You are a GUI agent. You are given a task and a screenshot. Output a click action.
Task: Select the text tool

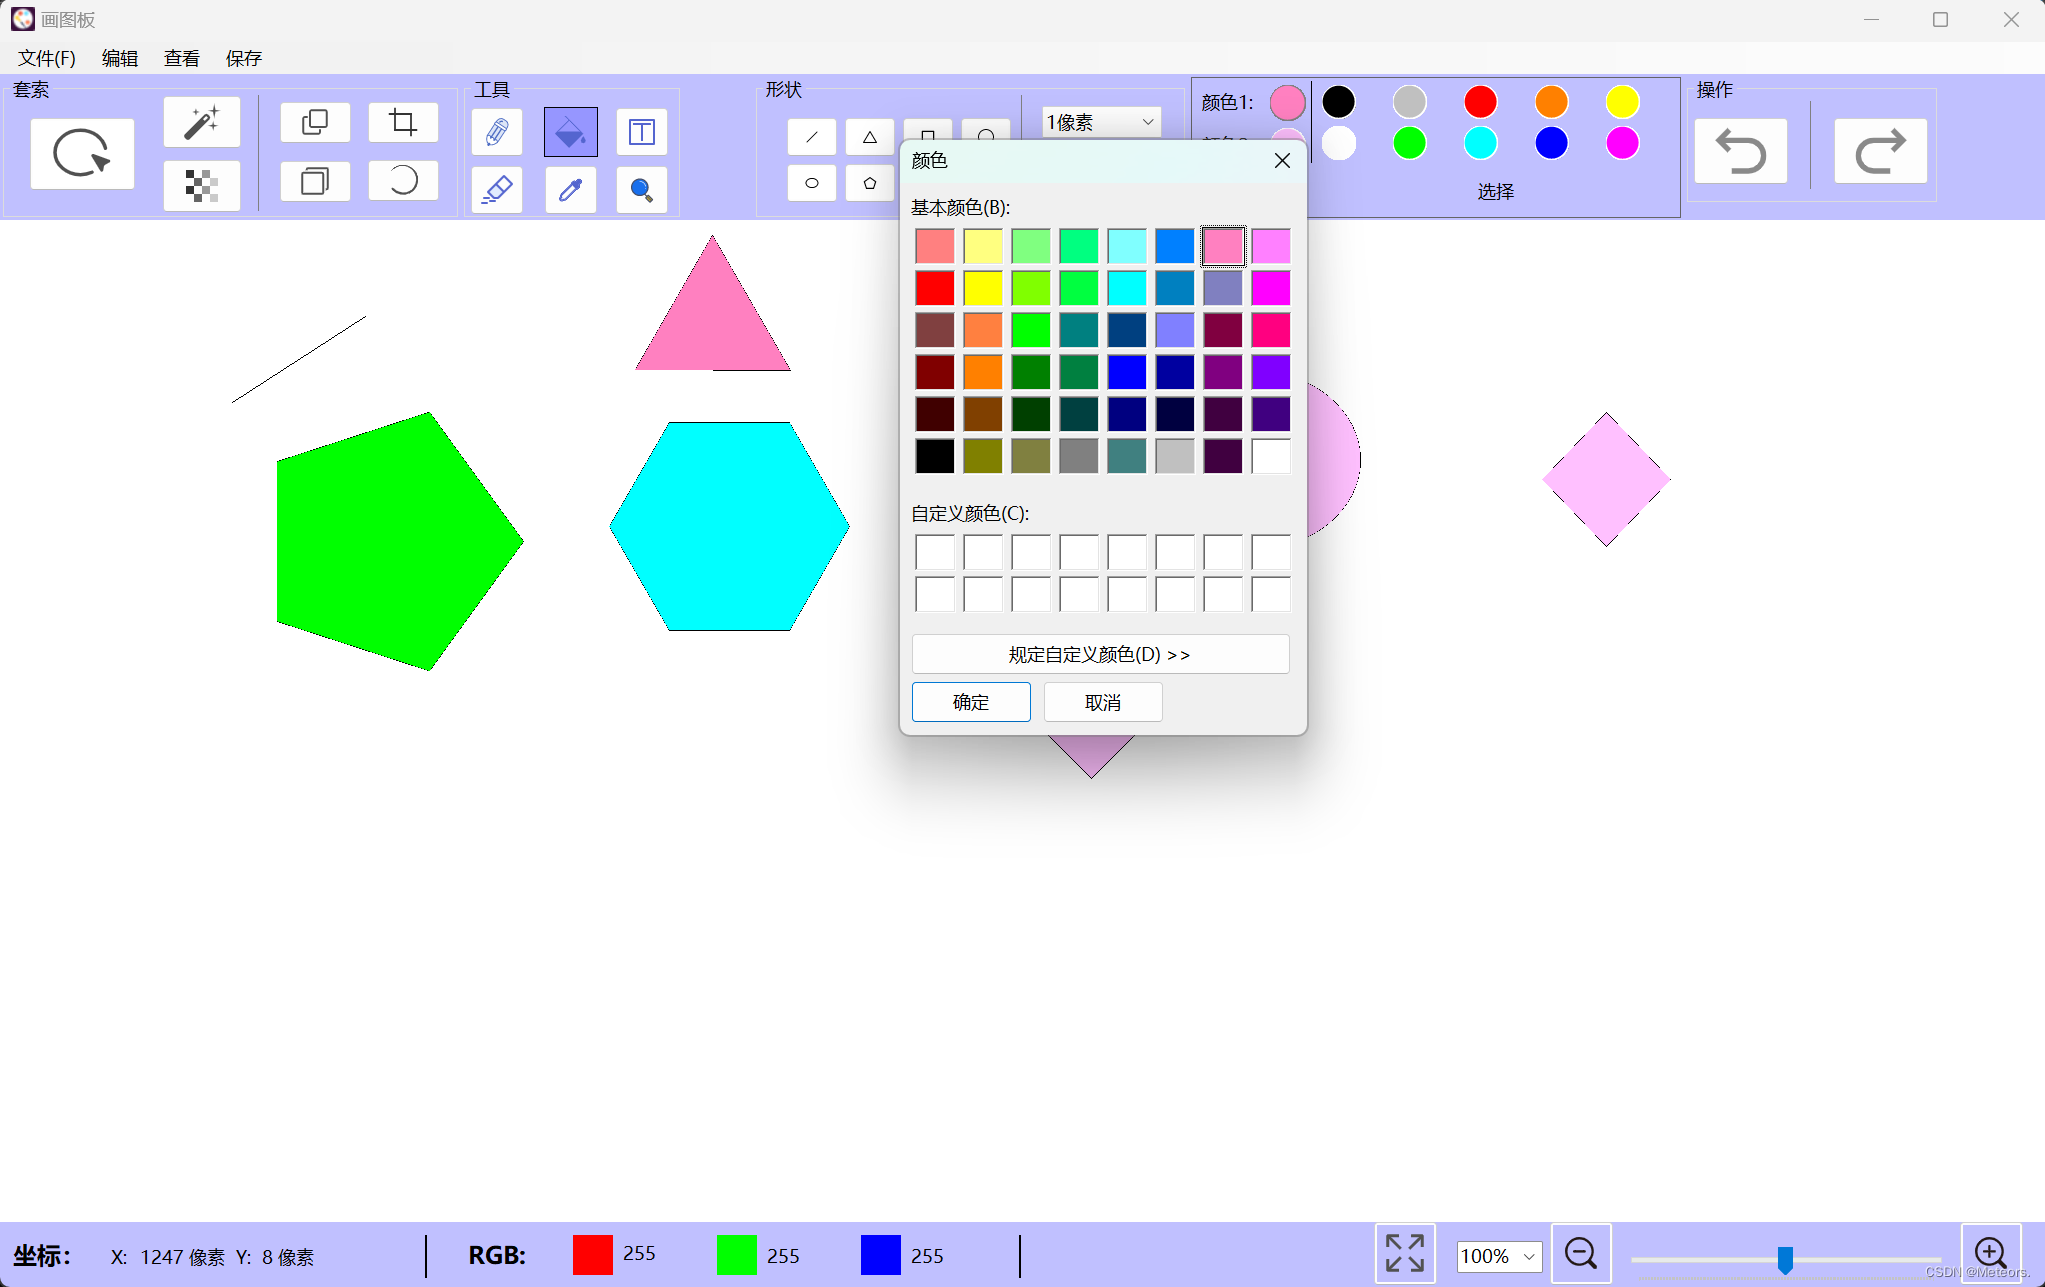(641, 132)
